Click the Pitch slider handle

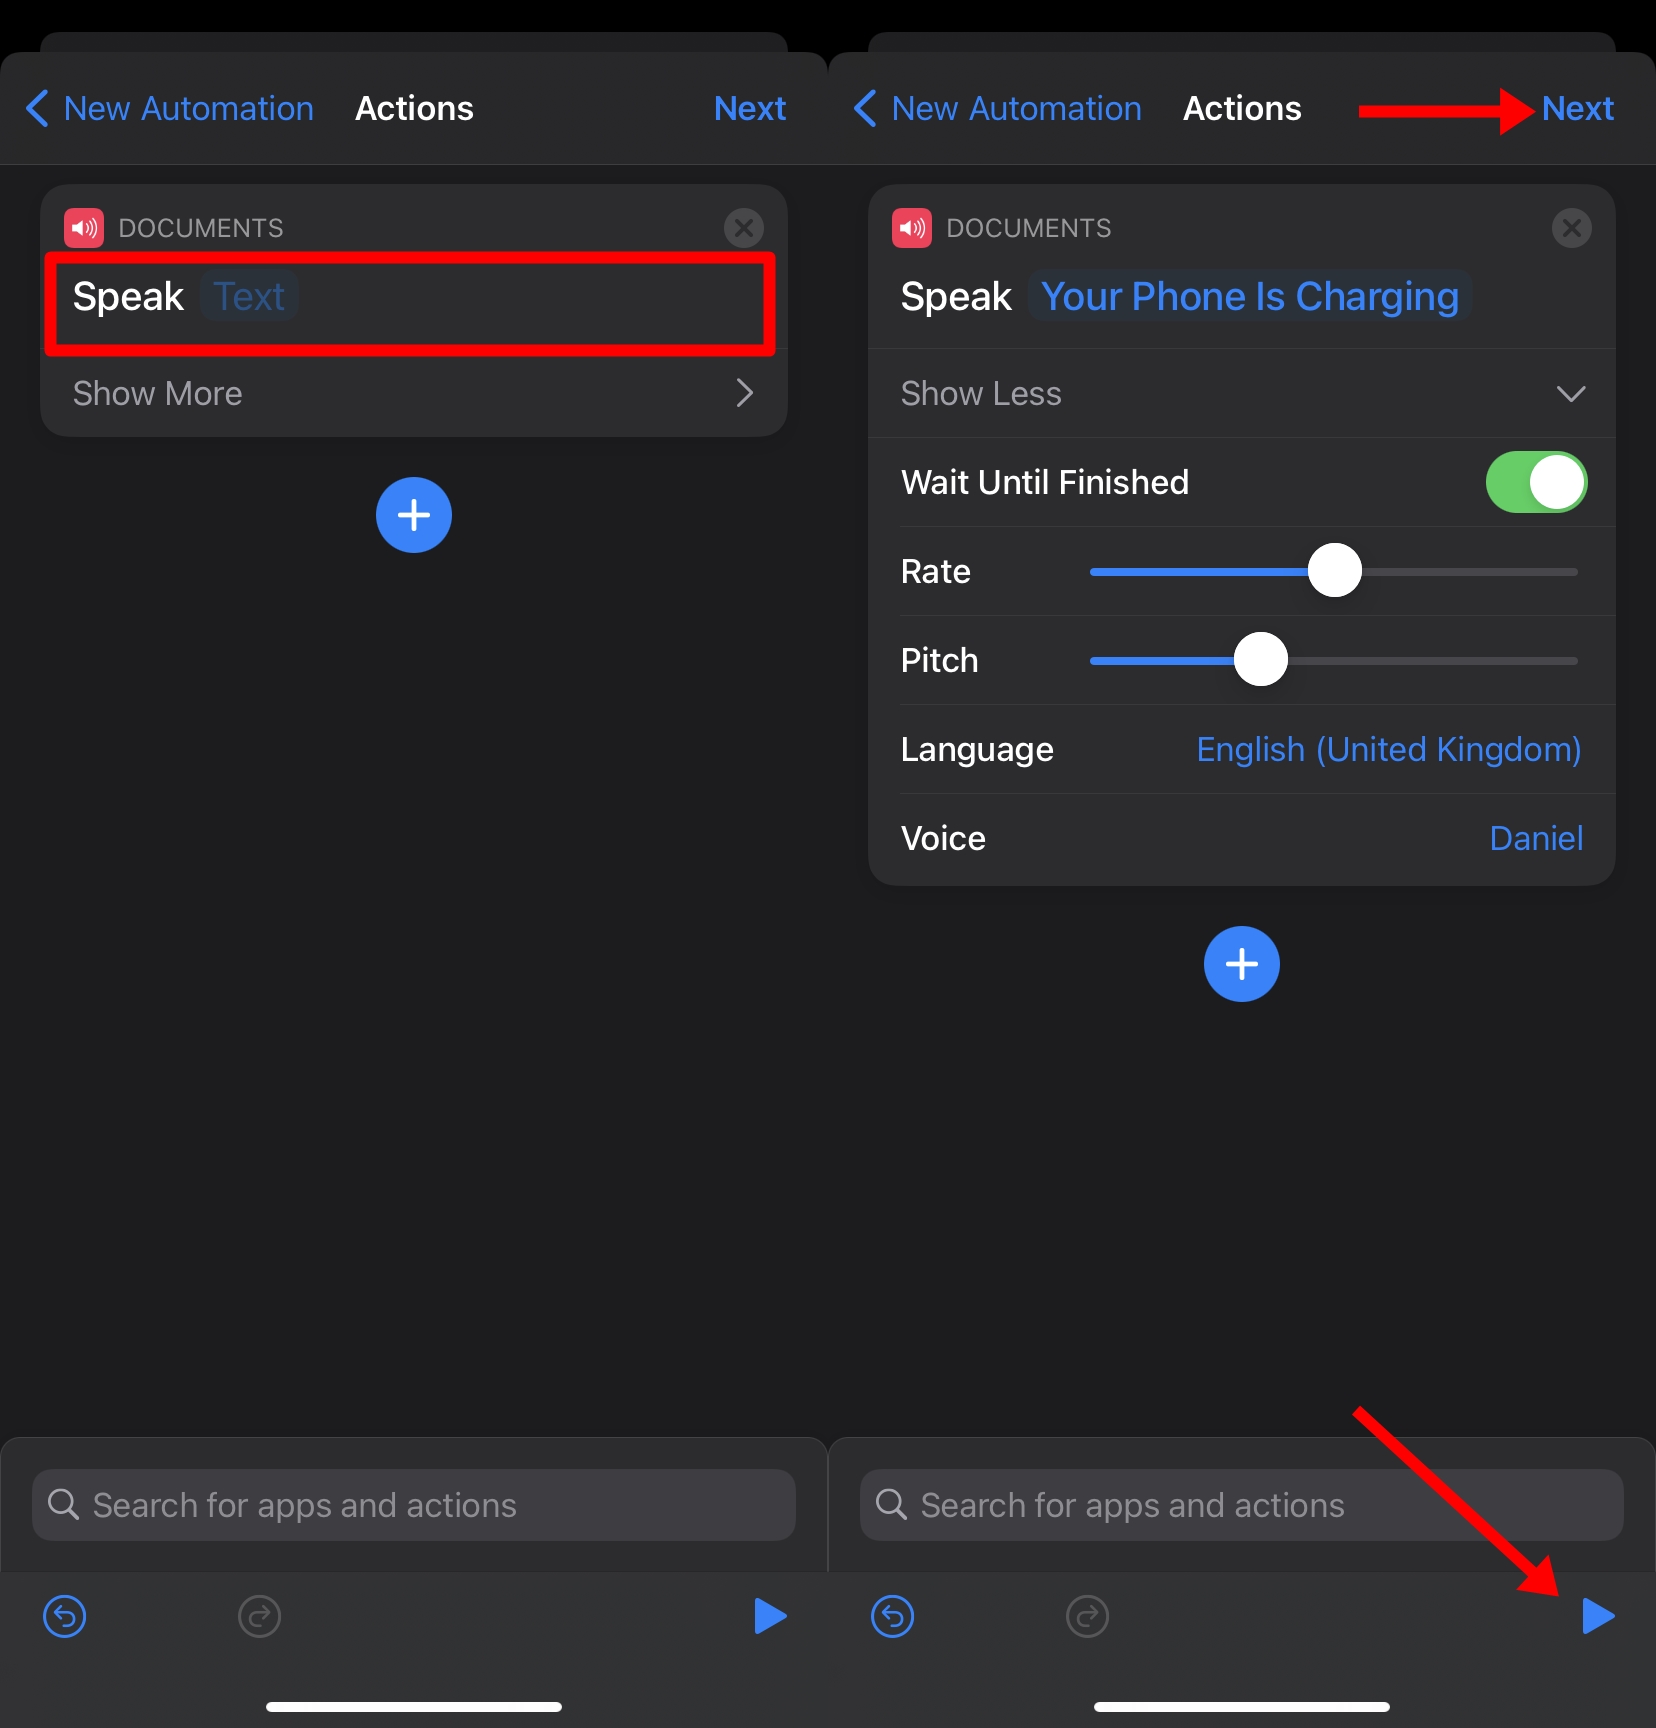[1261, 660]
